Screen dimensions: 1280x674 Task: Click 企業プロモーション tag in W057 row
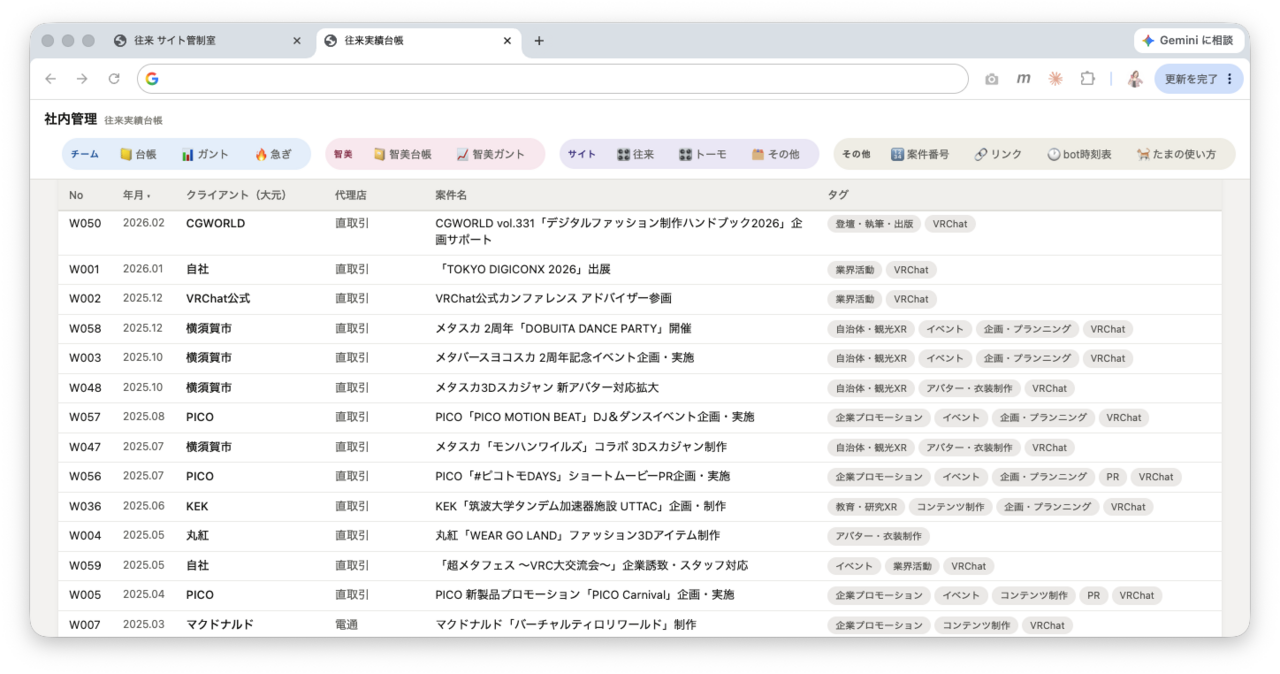[x=879, y=417]
